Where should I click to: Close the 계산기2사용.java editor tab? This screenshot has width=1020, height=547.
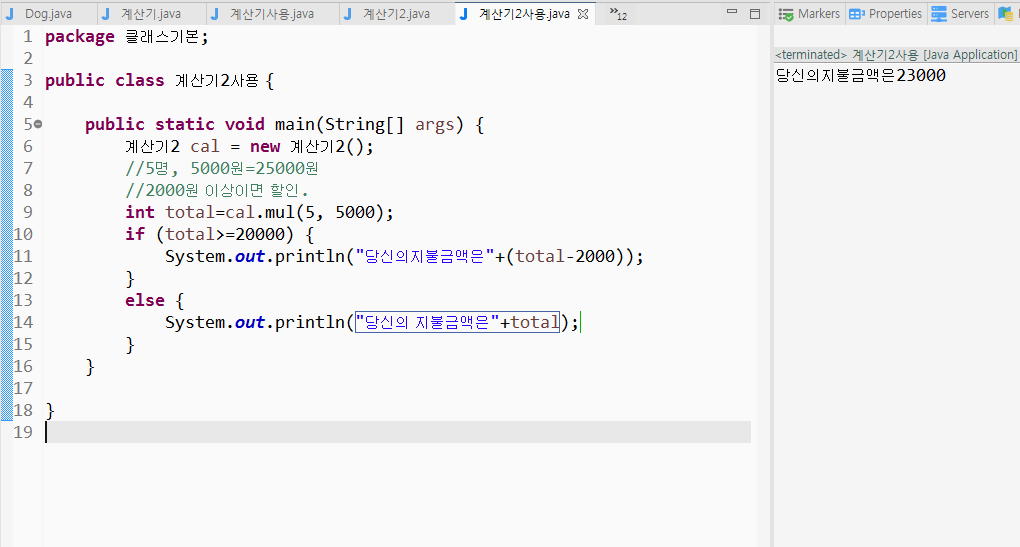pyautogui.click(x=584, y=14)
